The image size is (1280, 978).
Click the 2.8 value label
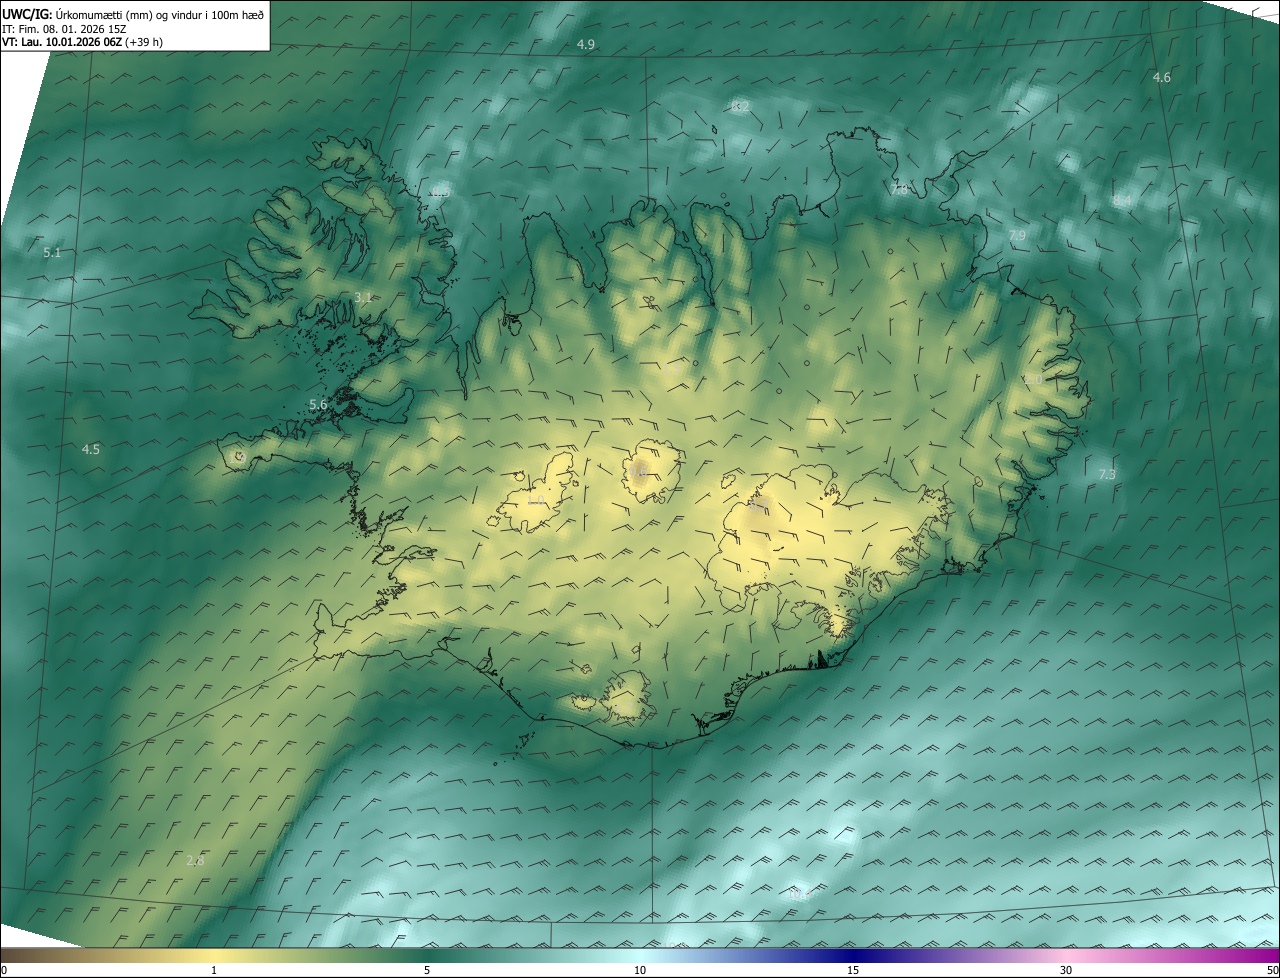195,860
